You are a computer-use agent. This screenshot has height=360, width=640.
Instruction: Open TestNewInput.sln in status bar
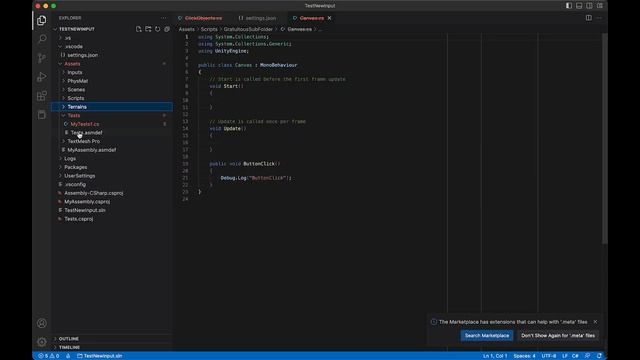[x=100, y=356]
